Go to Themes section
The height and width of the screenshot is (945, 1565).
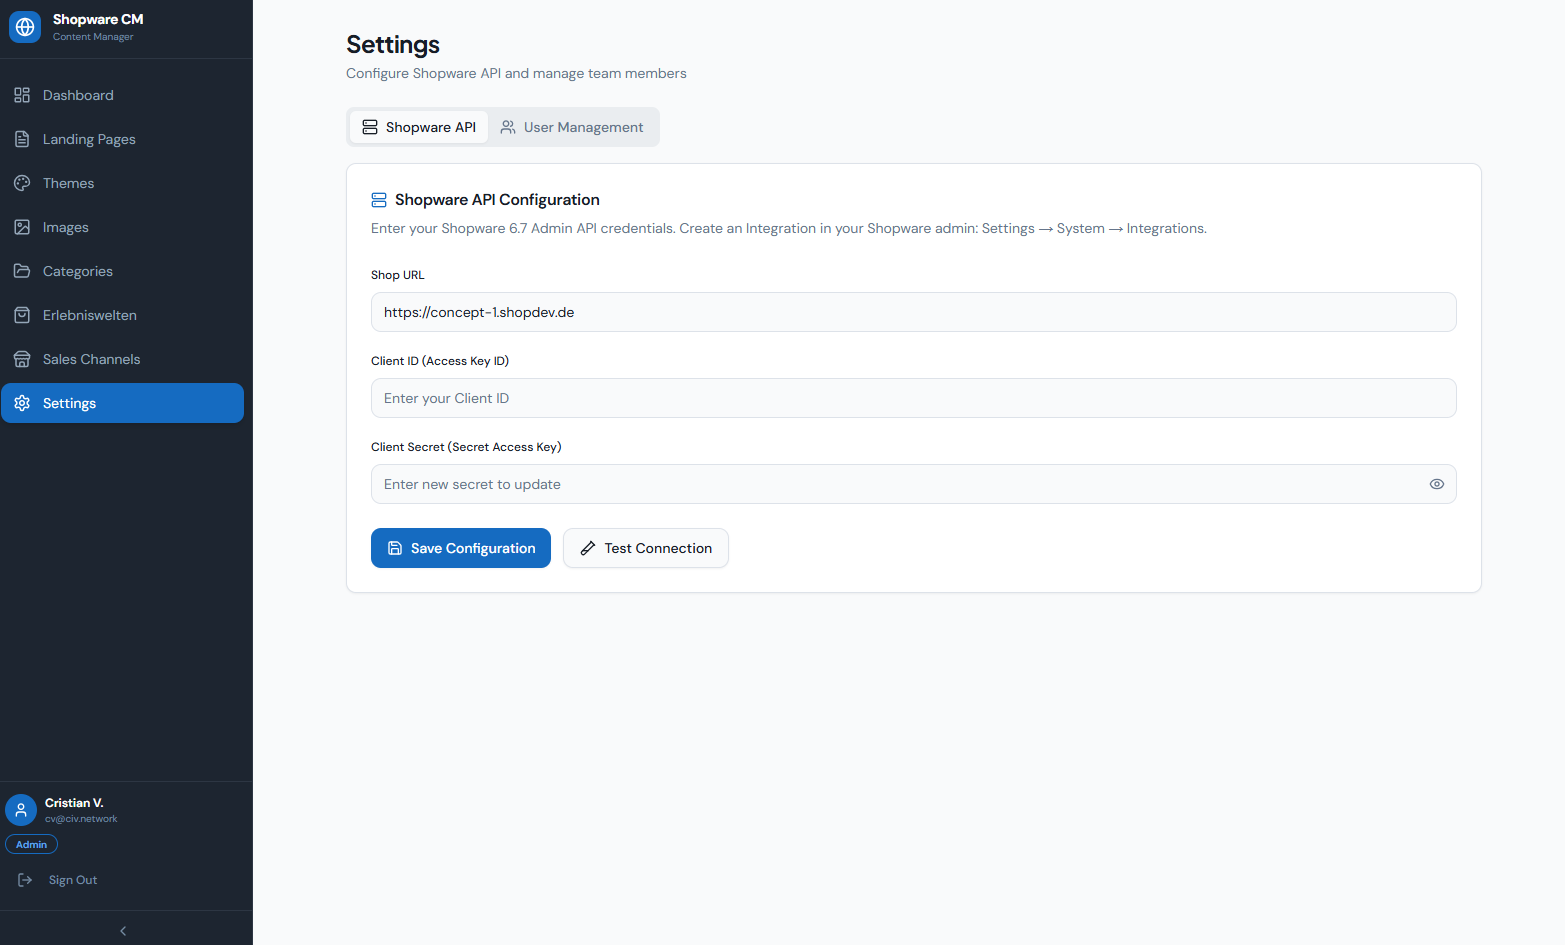click(122, 183)
